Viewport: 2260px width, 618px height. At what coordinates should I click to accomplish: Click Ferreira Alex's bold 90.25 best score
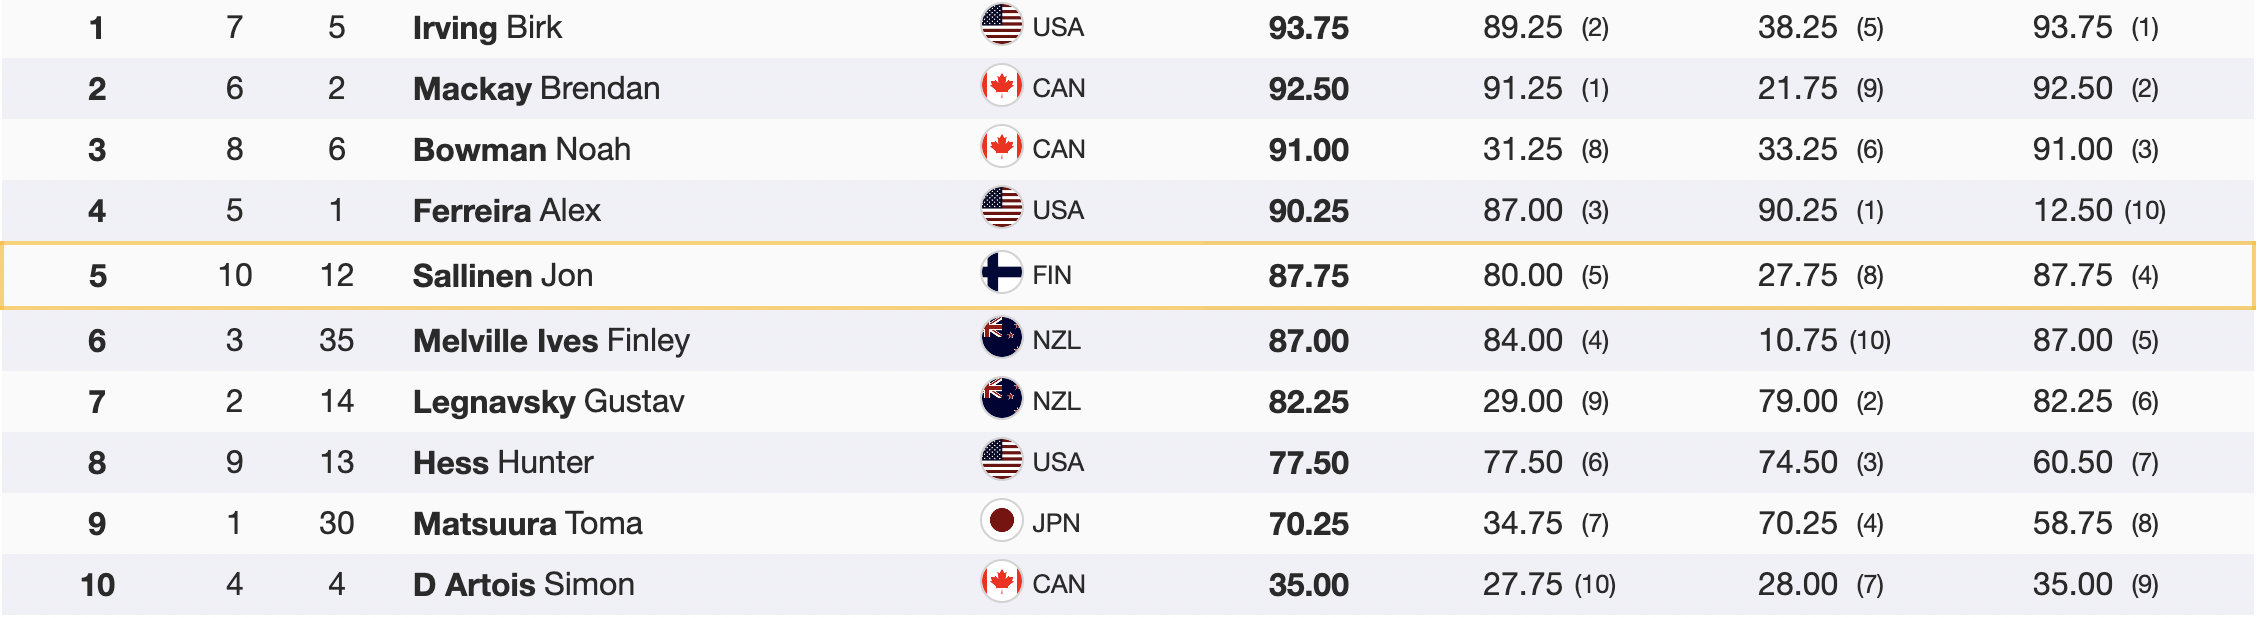1308,211
